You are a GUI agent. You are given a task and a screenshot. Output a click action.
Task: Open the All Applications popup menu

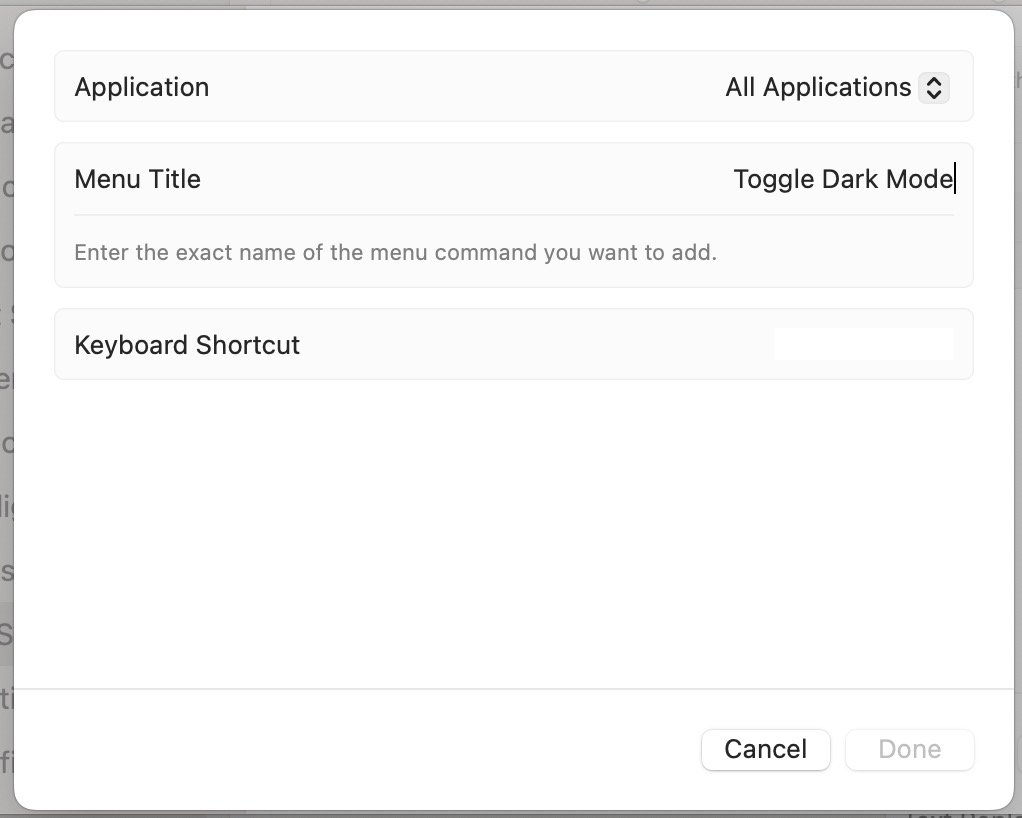coord(819,88)
